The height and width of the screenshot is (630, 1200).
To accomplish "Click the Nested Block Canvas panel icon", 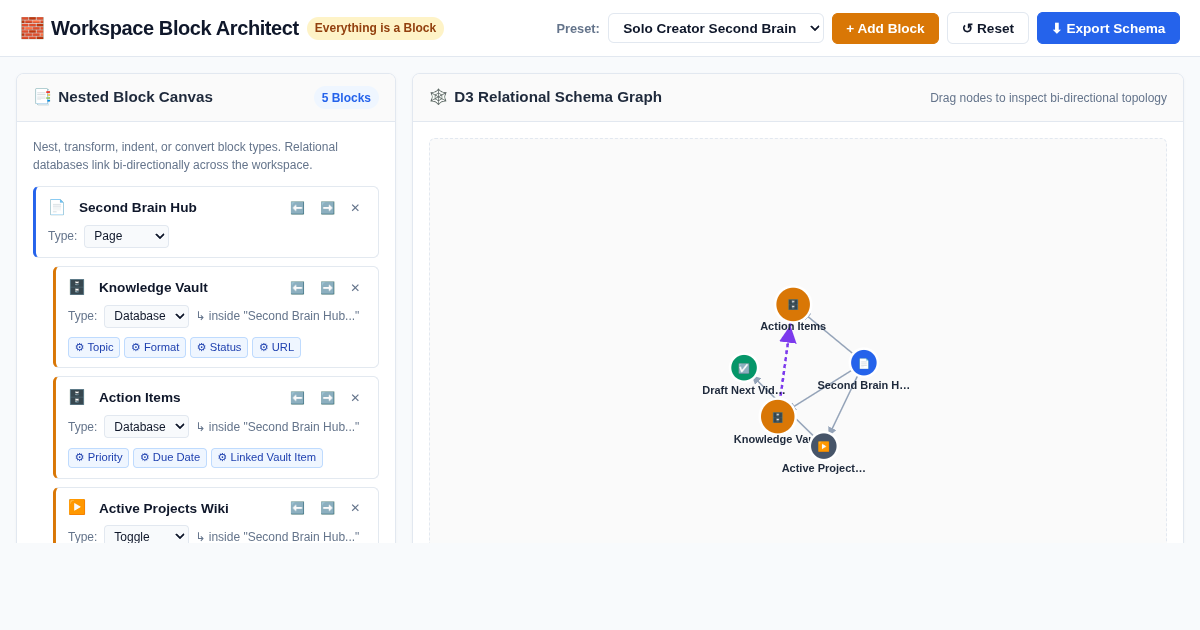I will (x=42, y=97).
